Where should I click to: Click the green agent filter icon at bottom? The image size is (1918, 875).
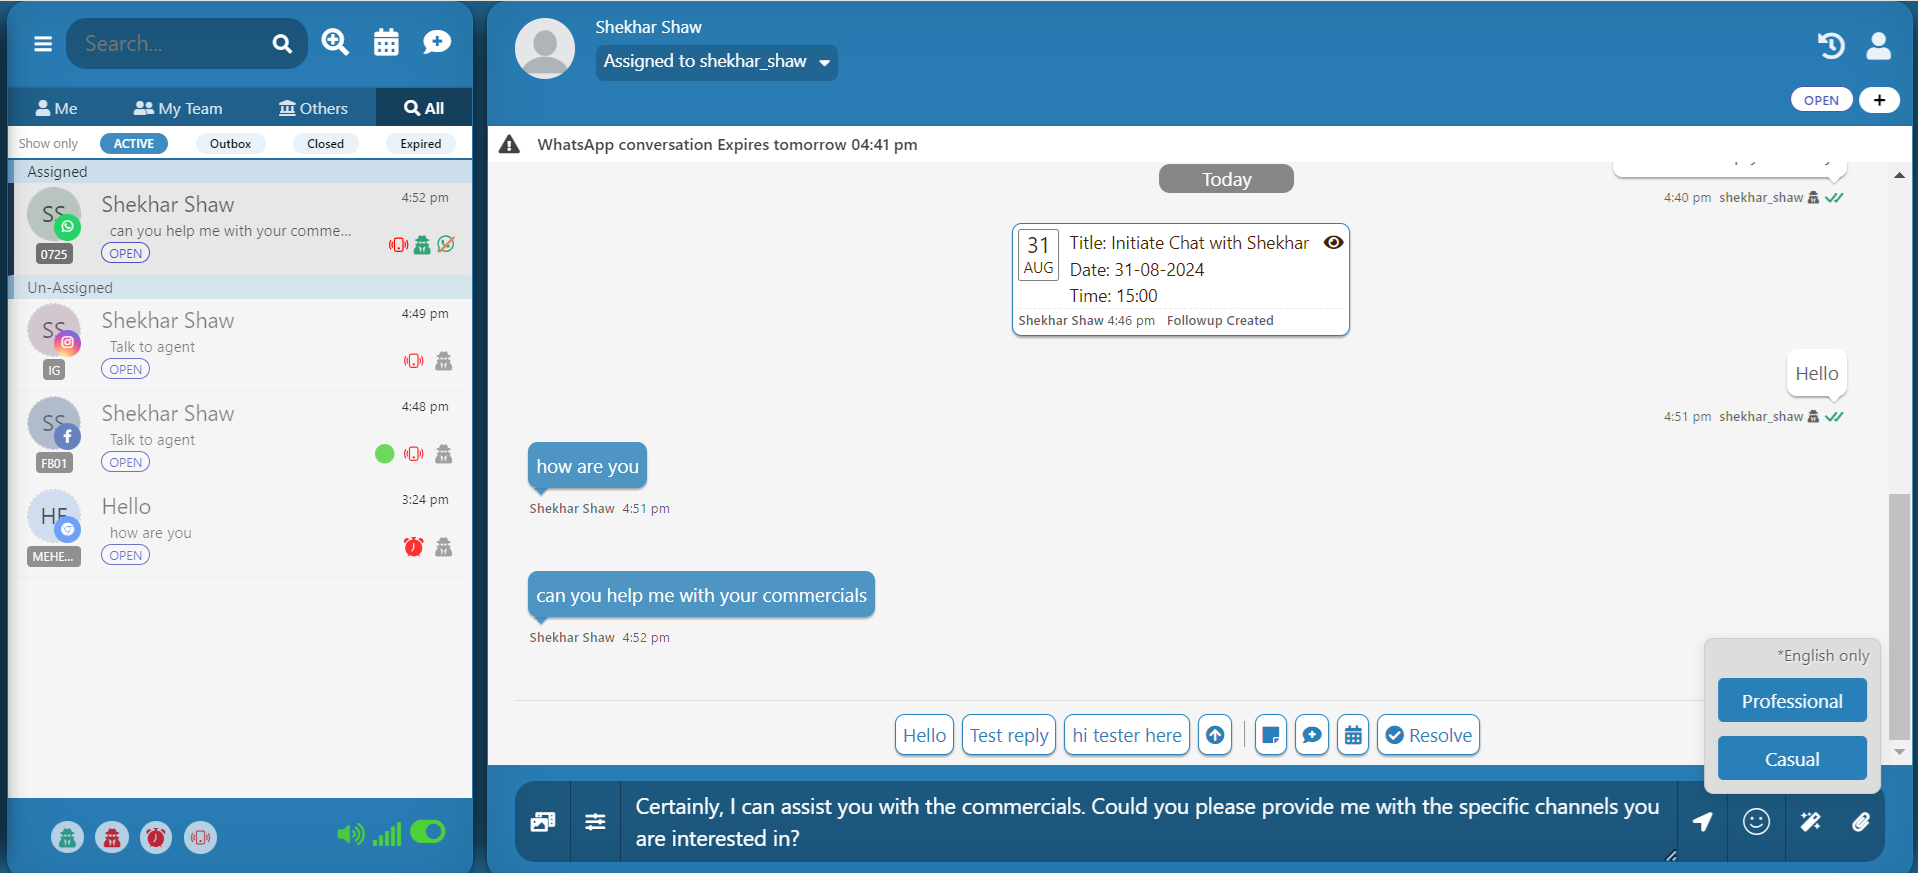[68, 837]
